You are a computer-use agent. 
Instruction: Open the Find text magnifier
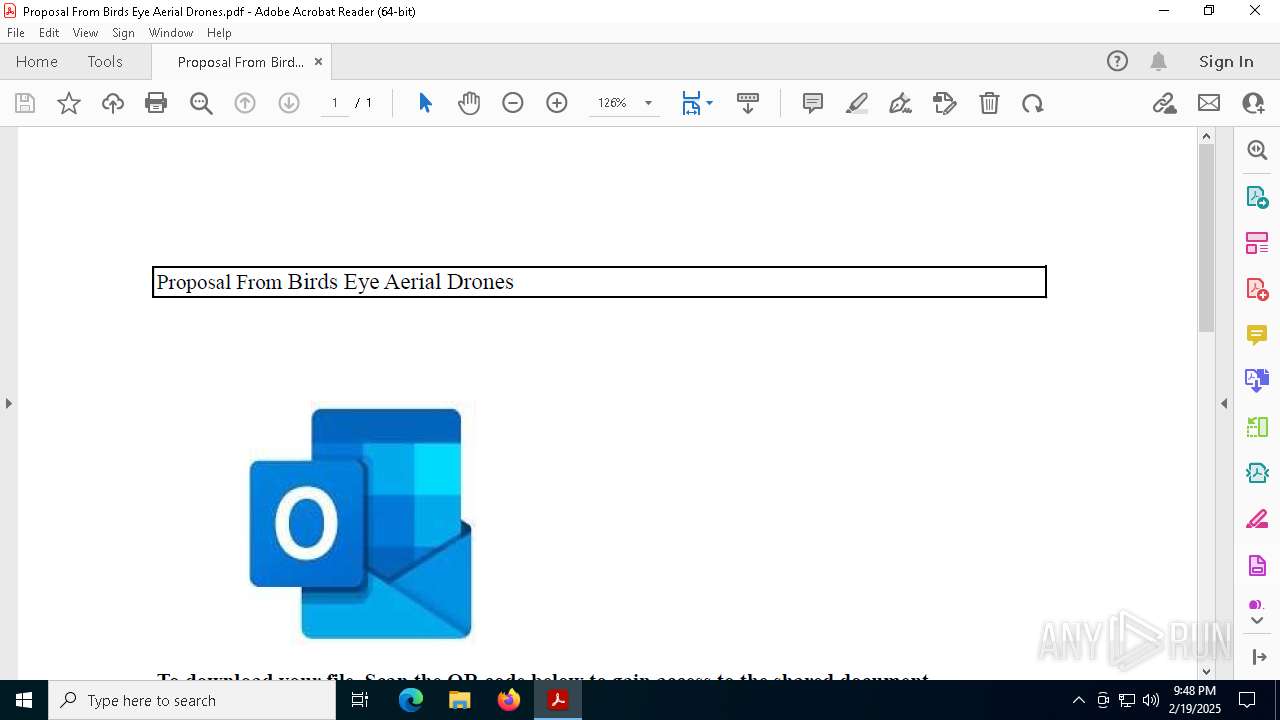click(201, 103)
